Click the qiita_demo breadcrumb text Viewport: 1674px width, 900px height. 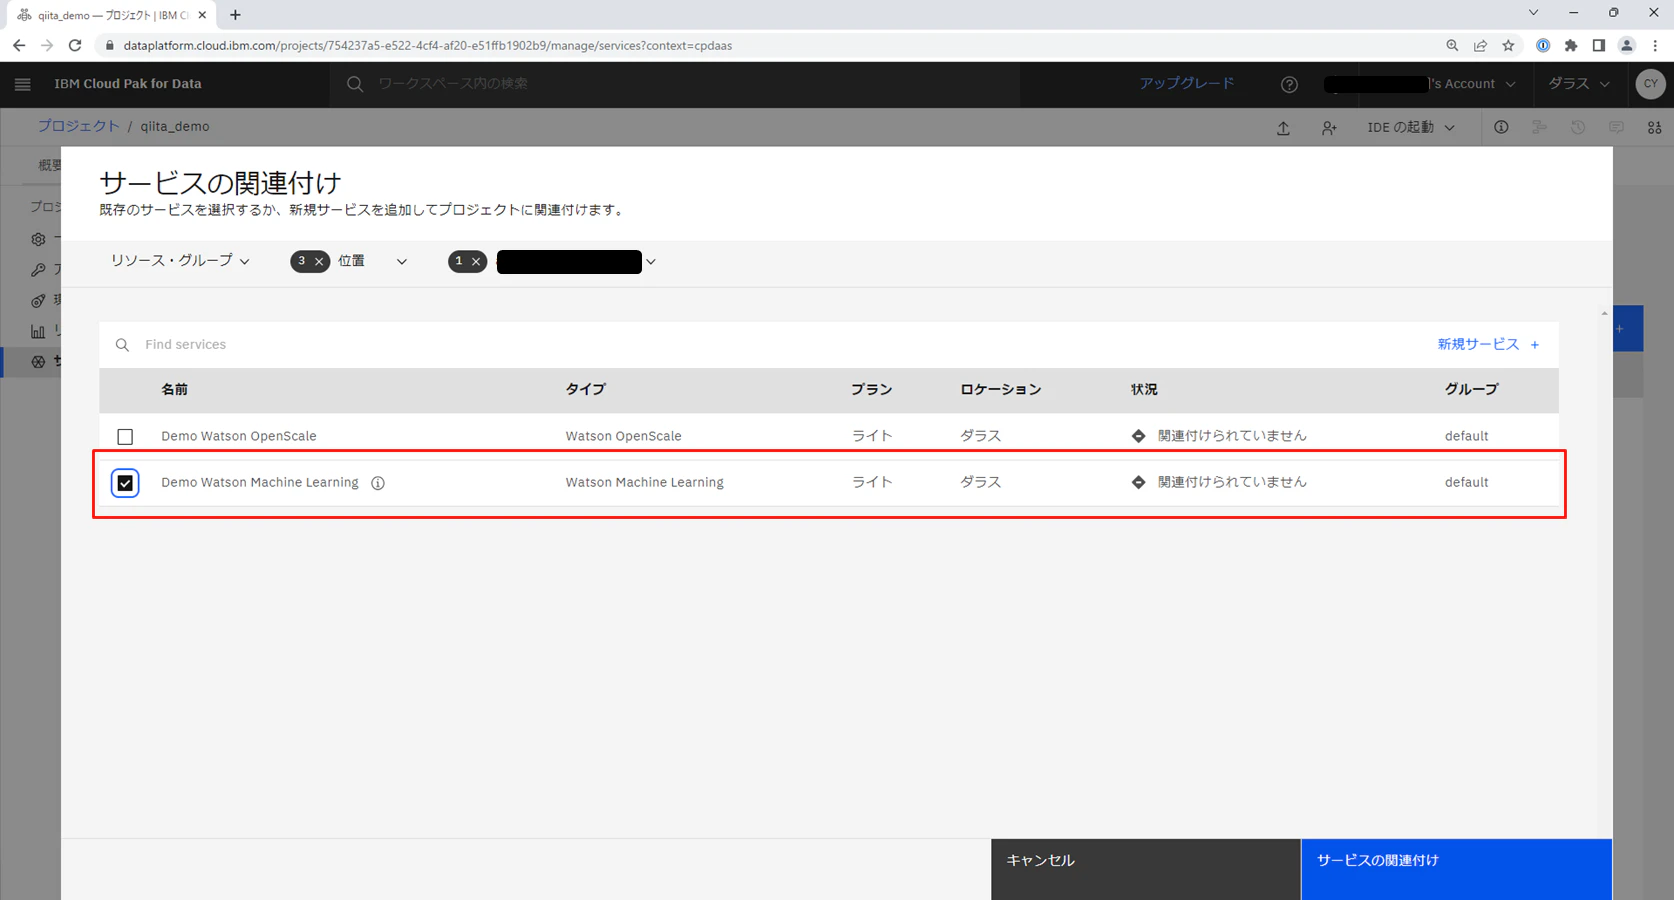click(175, 126)
